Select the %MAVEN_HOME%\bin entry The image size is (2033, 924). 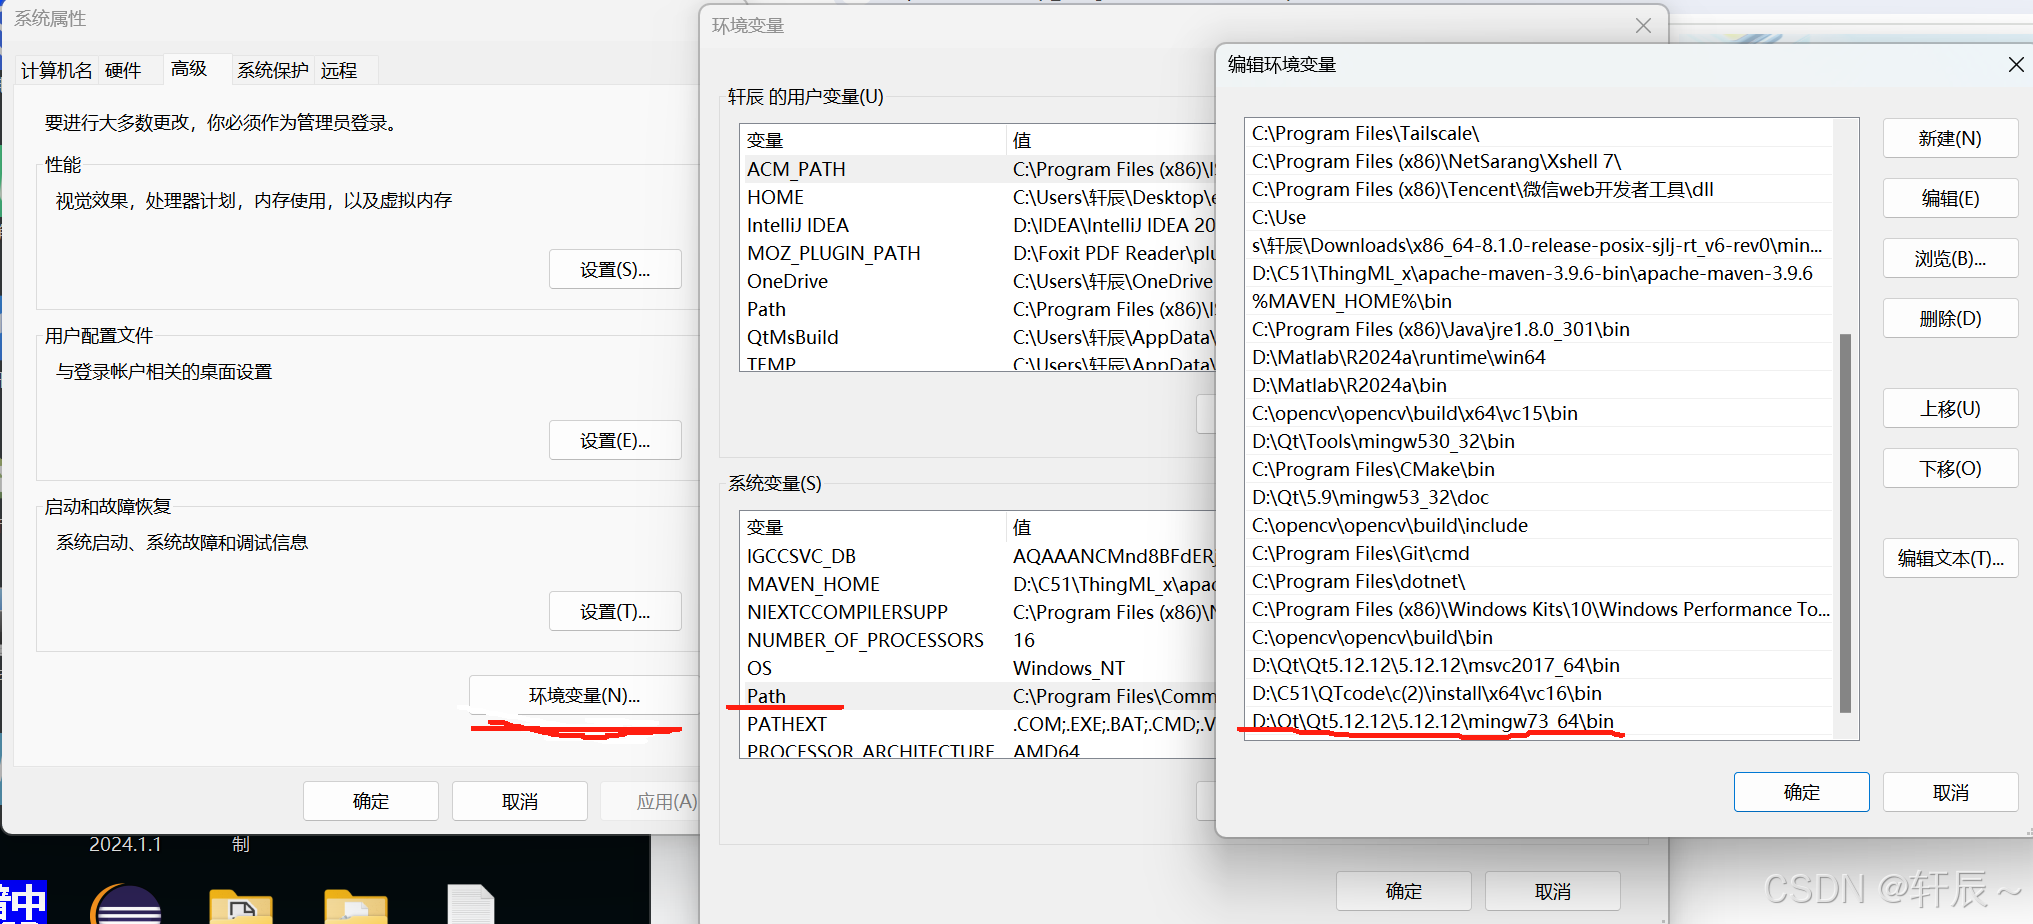pyautogui.click(x=1539, y=301)
